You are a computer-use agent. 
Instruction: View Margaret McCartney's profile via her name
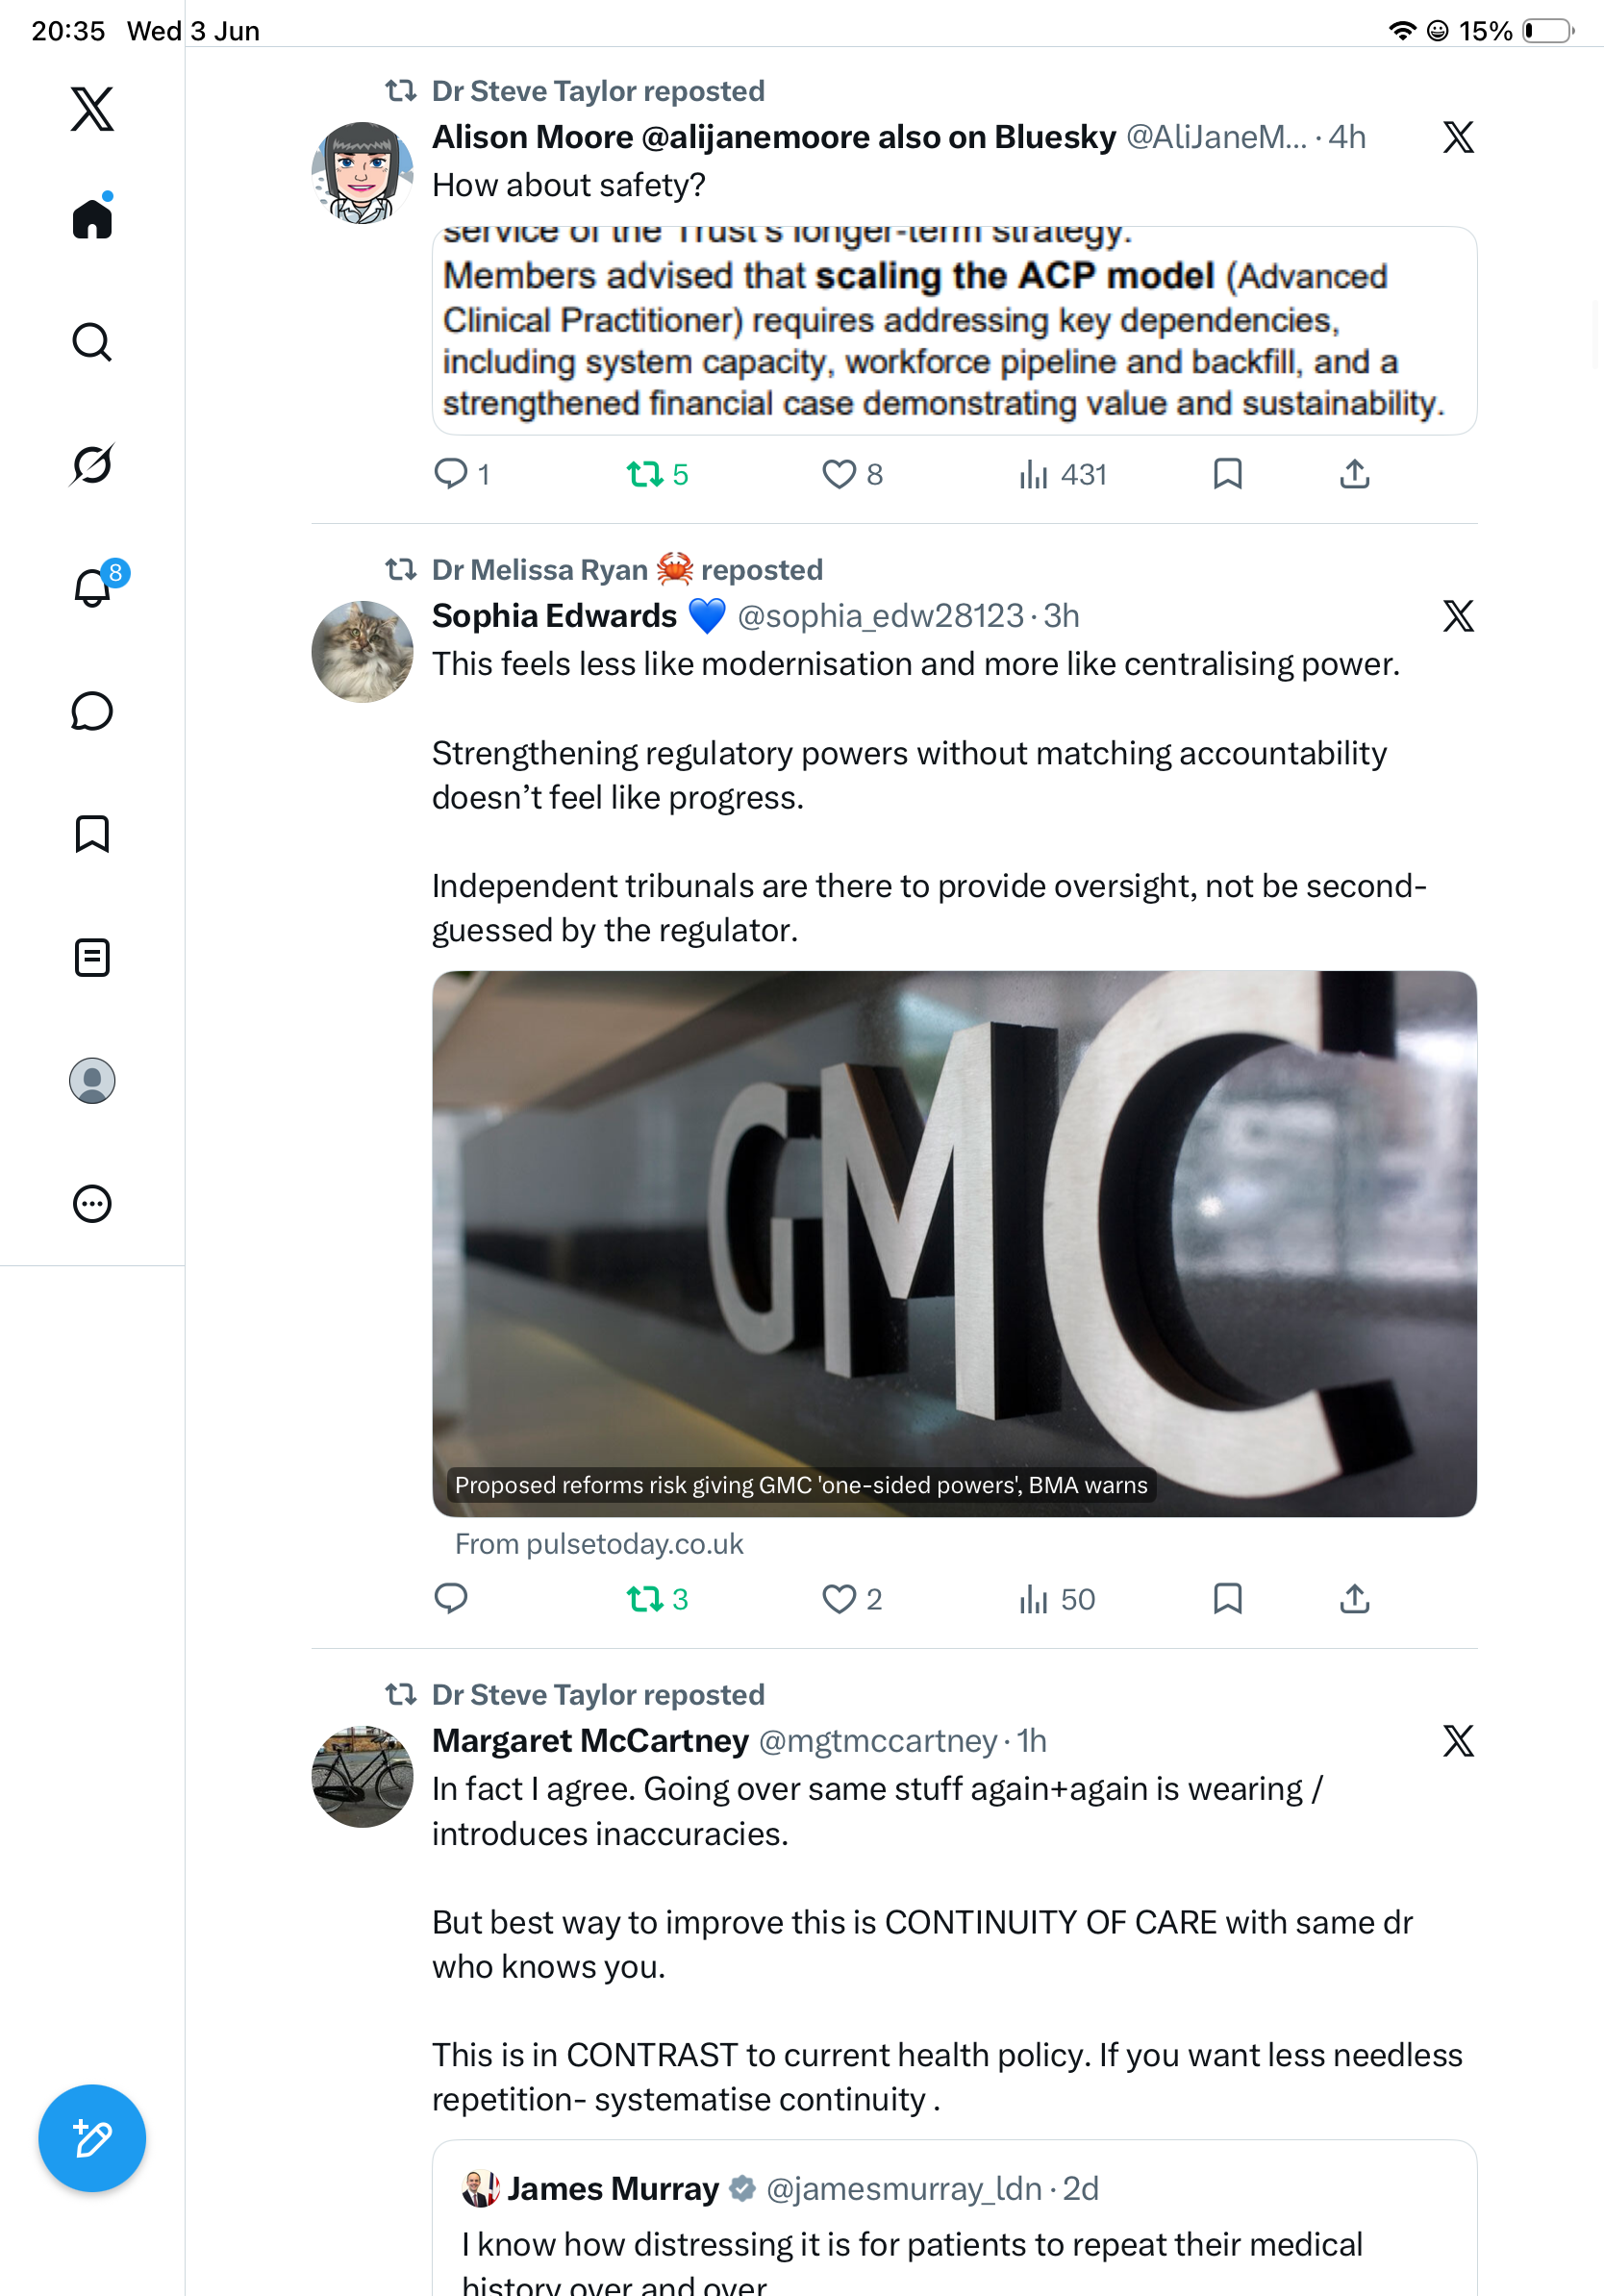pyautogui.click(x=590, y=1741)
